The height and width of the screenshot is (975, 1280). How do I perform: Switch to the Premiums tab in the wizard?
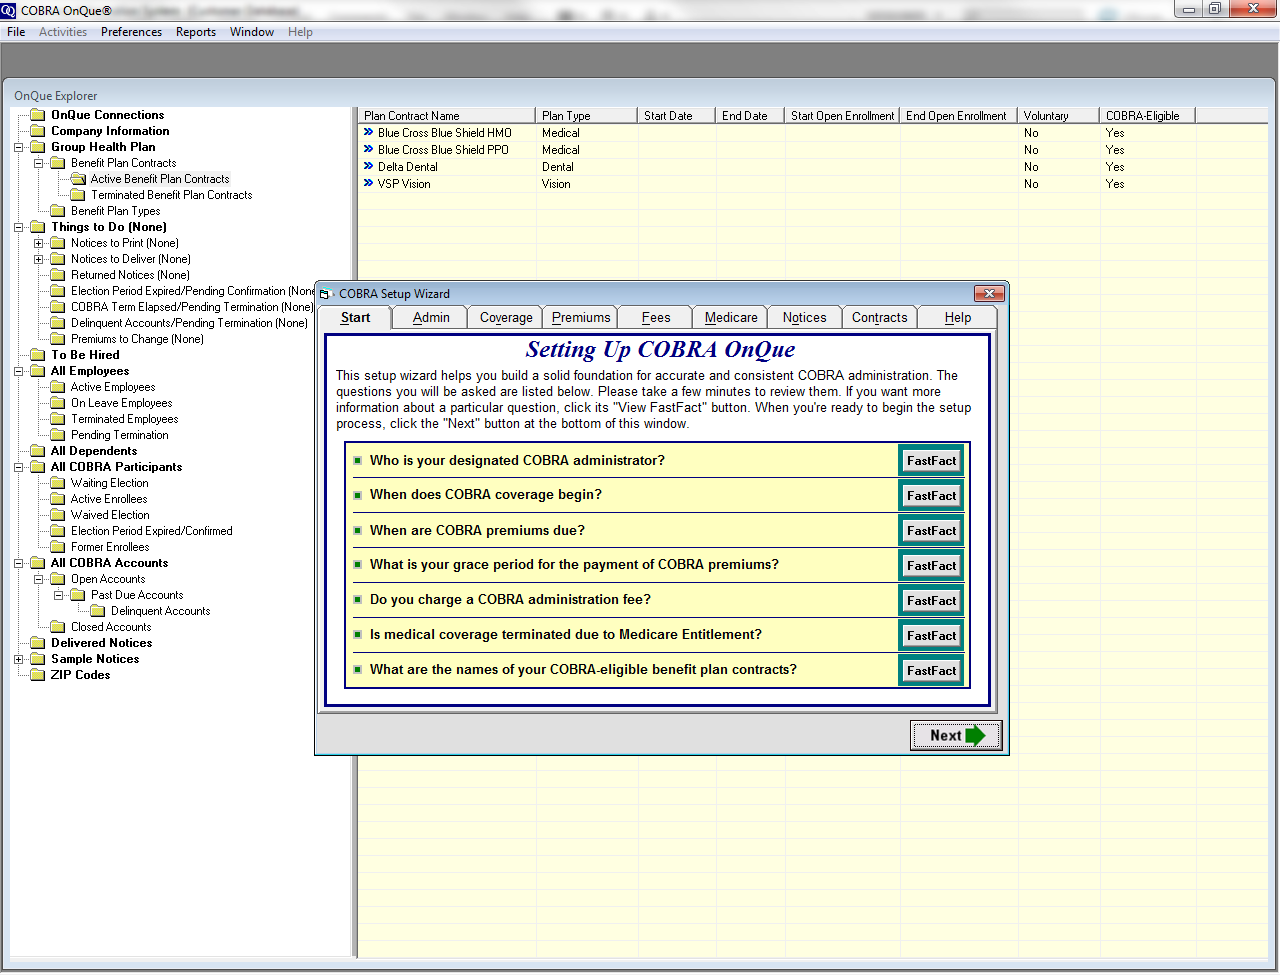[x=581, y=318]
